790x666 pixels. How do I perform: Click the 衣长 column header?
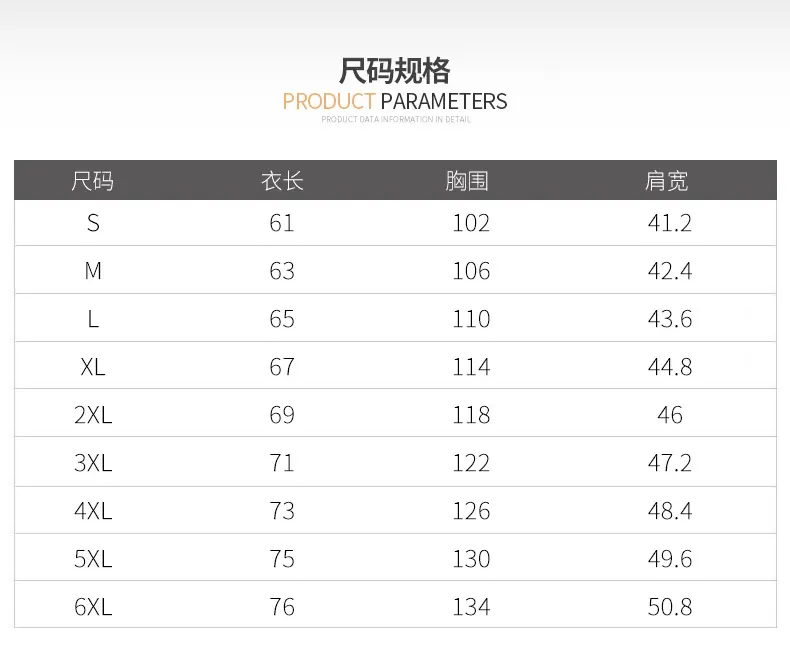(282, 181)
